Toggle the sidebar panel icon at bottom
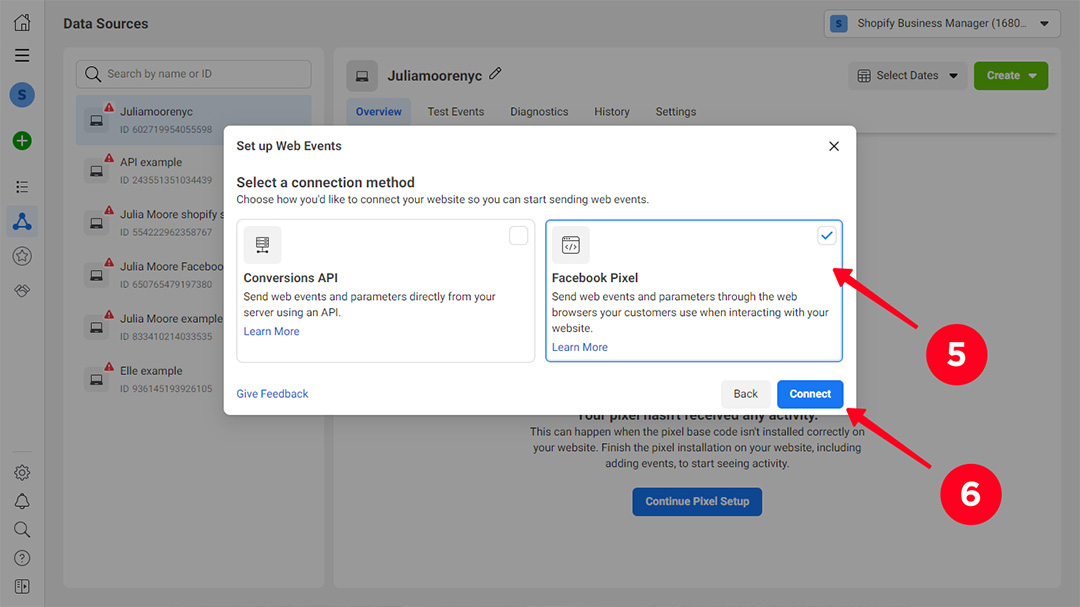1080x607 pixels. (x=22, y=586)
